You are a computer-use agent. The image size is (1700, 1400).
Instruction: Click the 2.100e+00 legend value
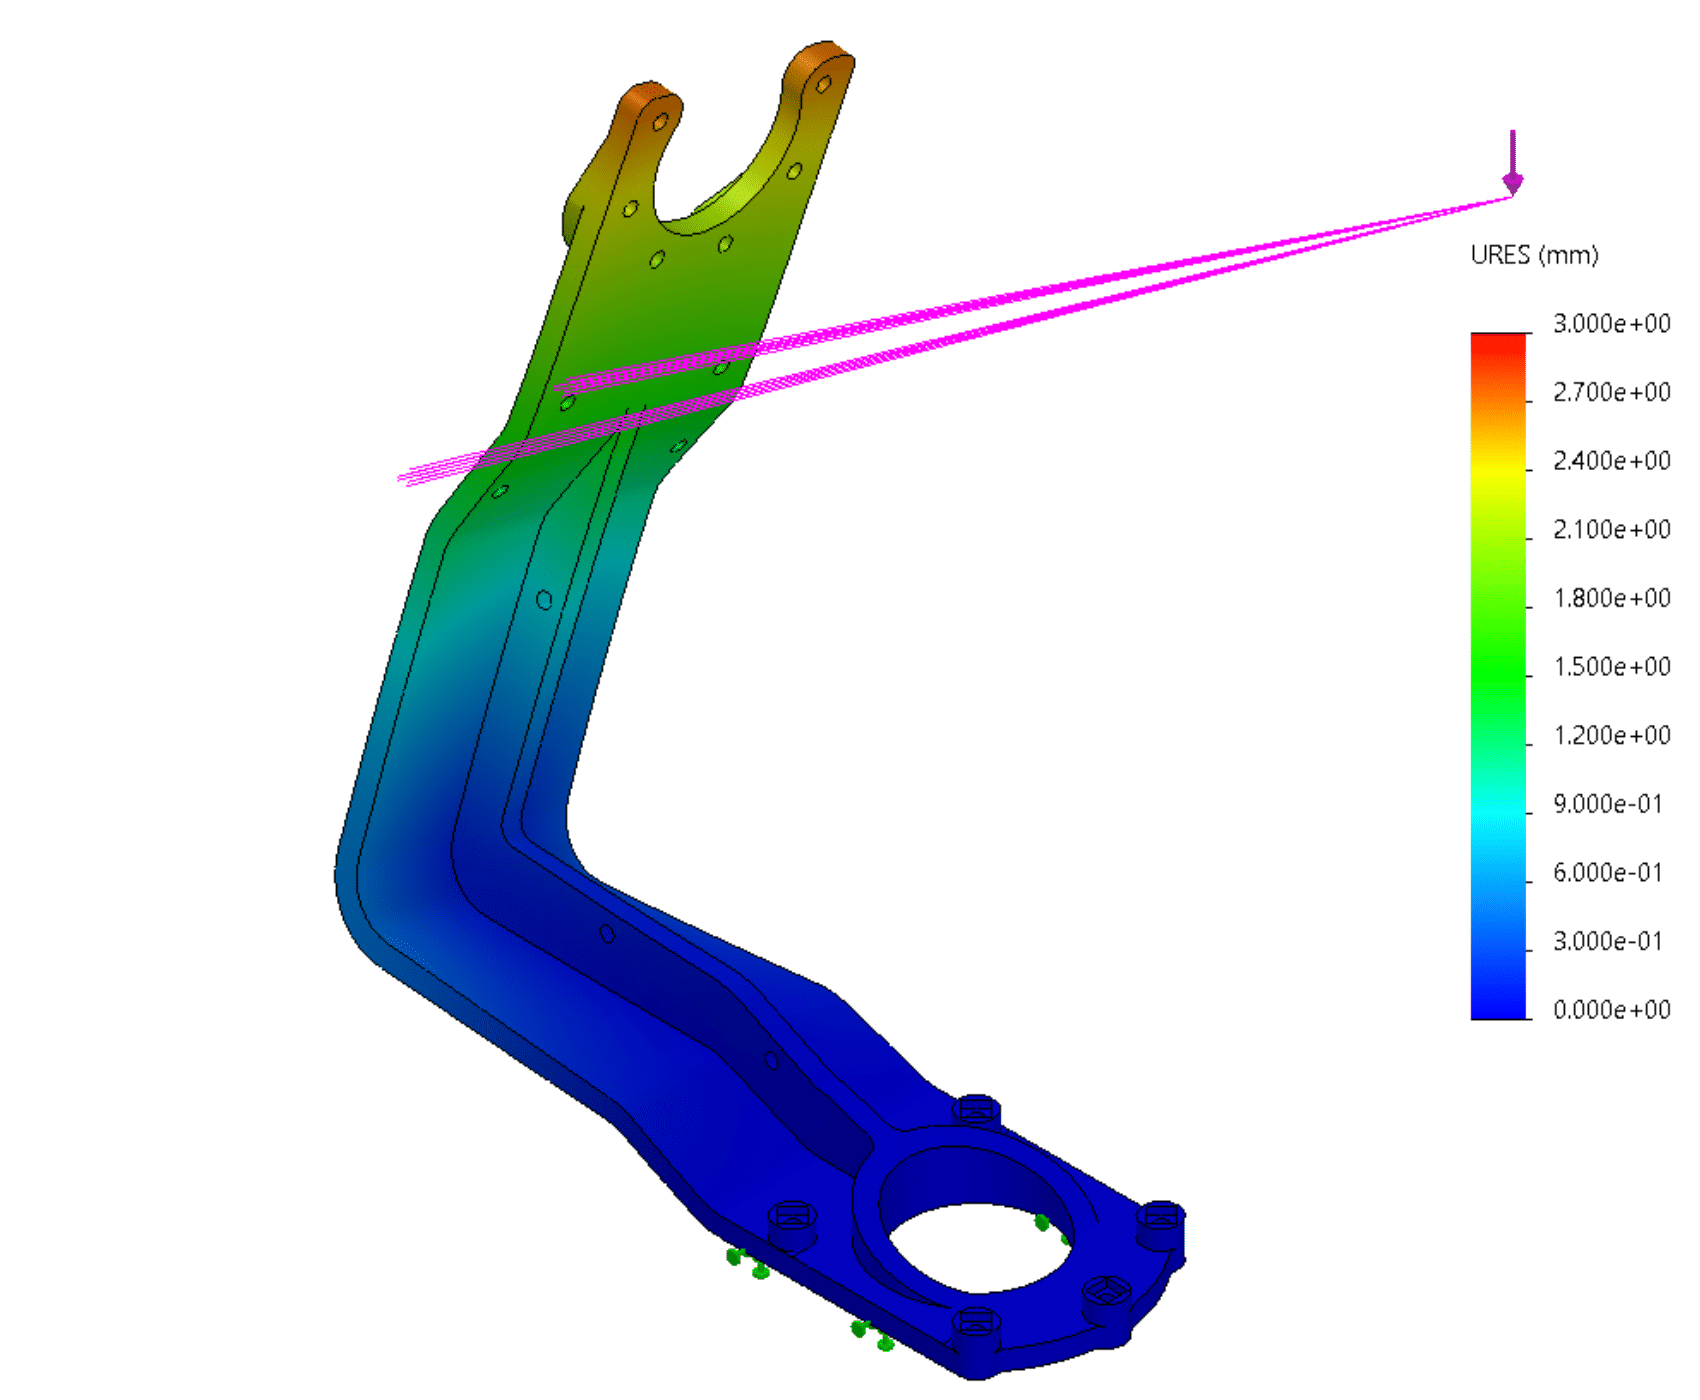1611,529
